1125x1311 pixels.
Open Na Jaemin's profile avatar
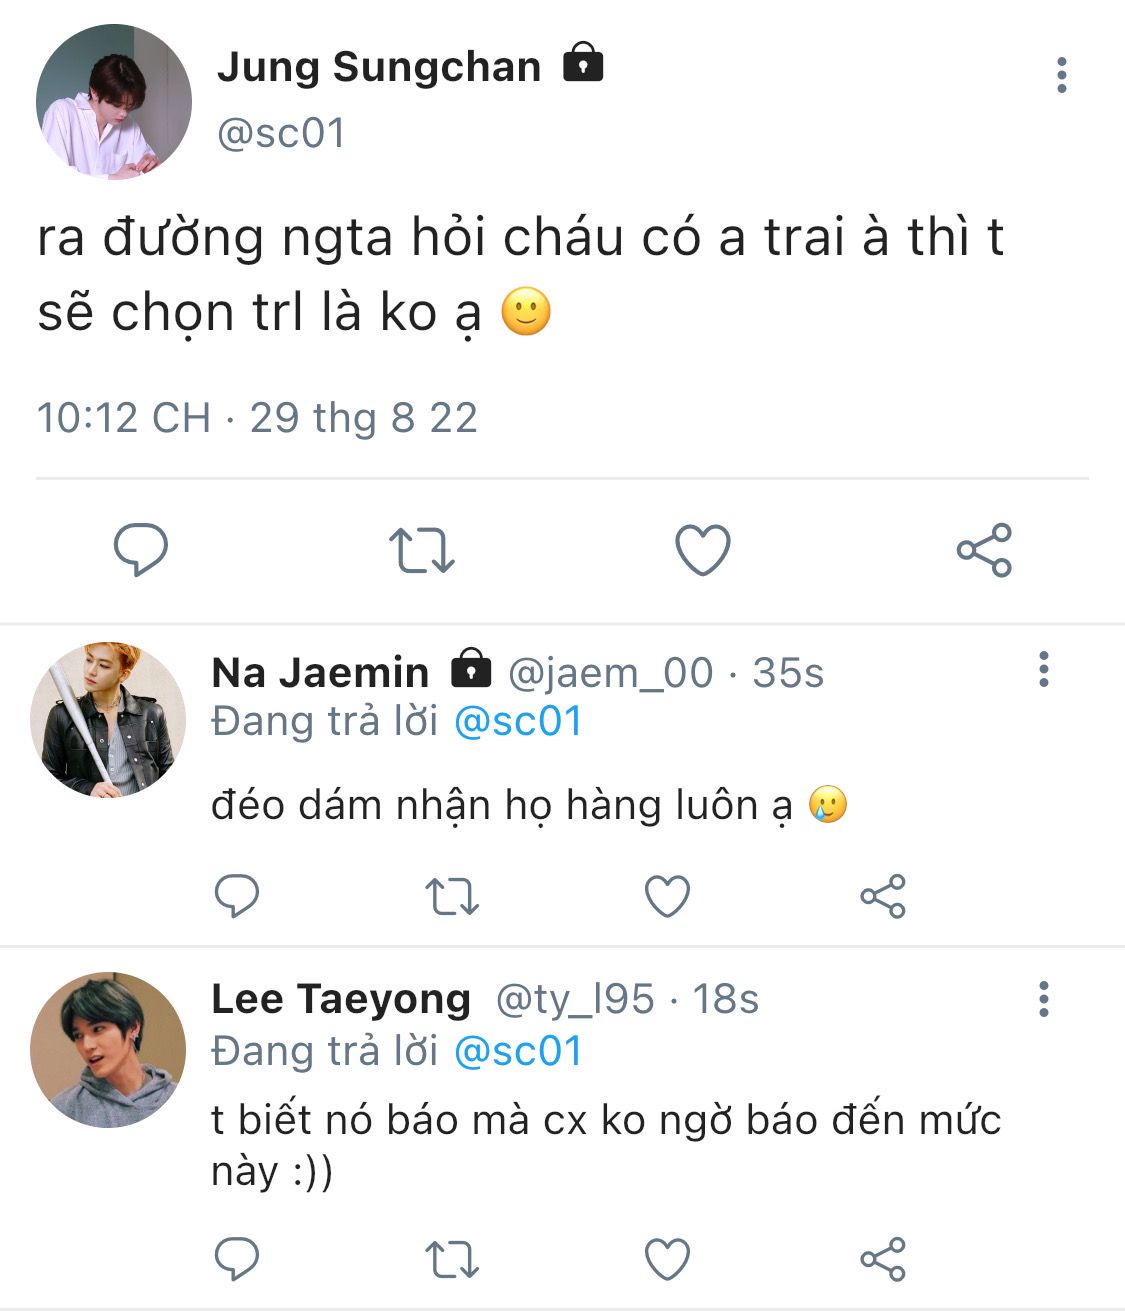108,720
